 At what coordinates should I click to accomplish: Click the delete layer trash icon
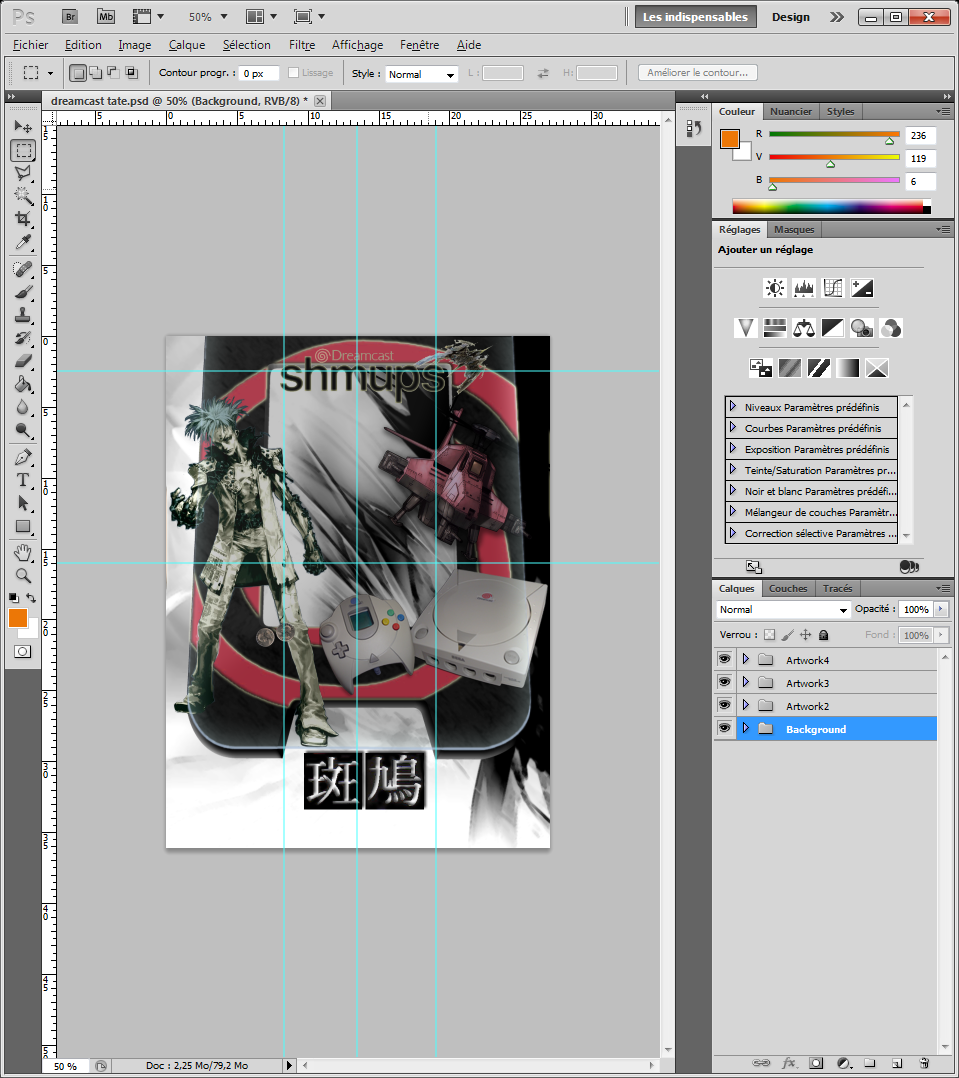coord(924,1063)
